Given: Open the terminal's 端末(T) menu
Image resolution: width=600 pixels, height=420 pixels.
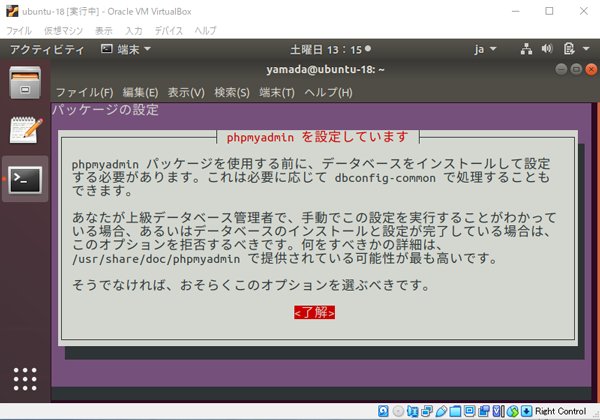Looking at the screenshot, I should tap(277, 93).
